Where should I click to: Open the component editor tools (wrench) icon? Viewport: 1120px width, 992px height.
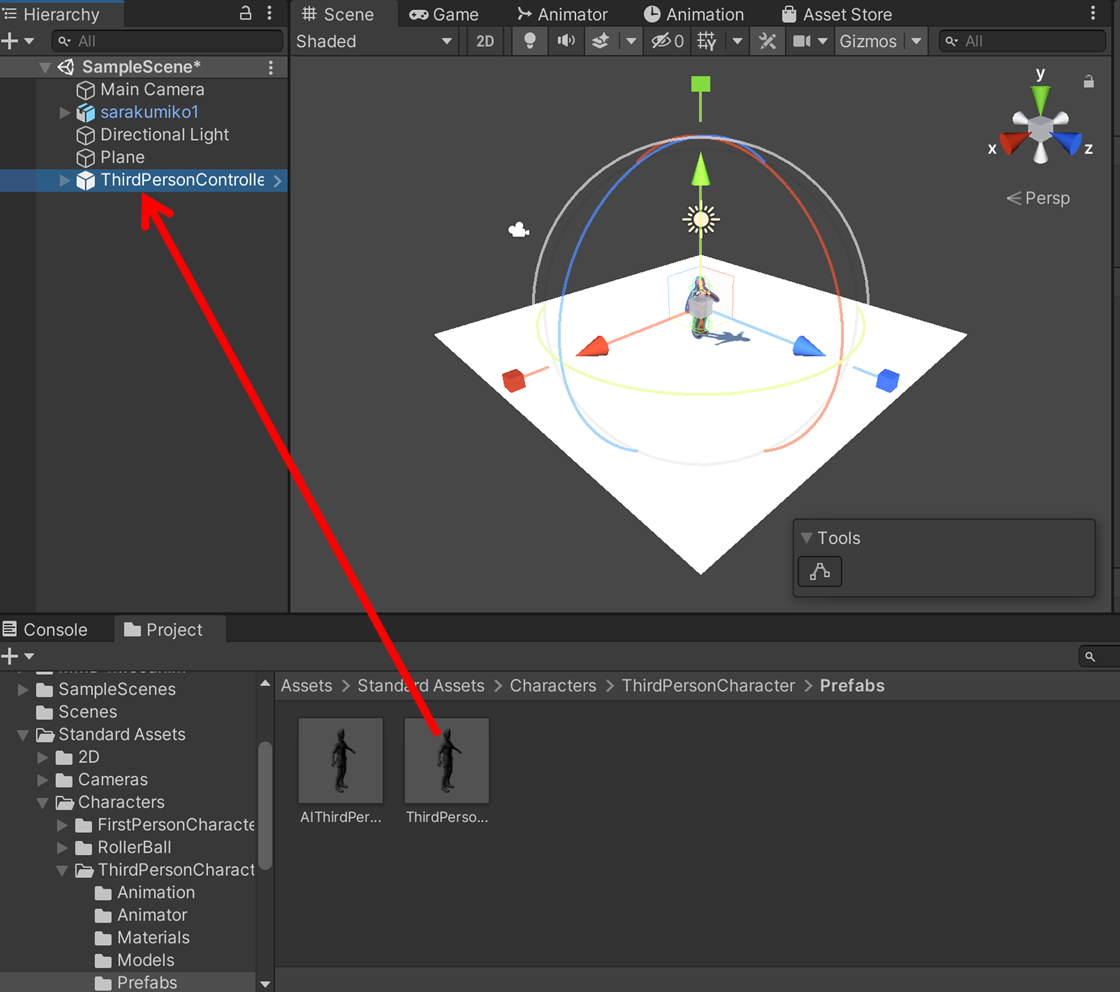[767, 41]
